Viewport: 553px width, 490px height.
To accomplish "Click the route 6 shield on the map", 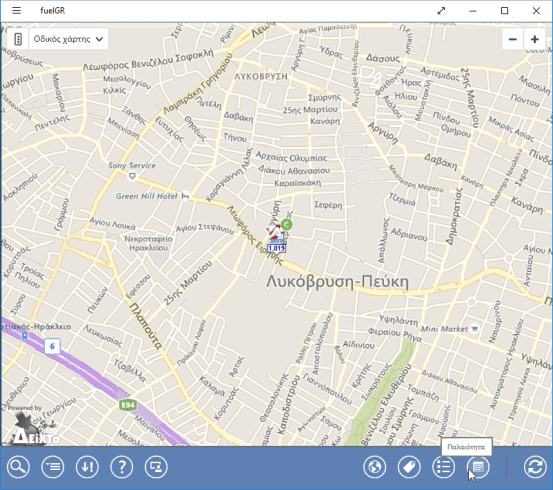I will pos(52,346).
